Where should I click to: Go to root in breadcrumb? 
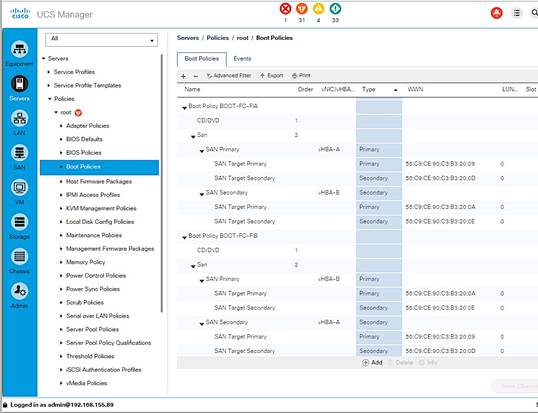point(242,38)
